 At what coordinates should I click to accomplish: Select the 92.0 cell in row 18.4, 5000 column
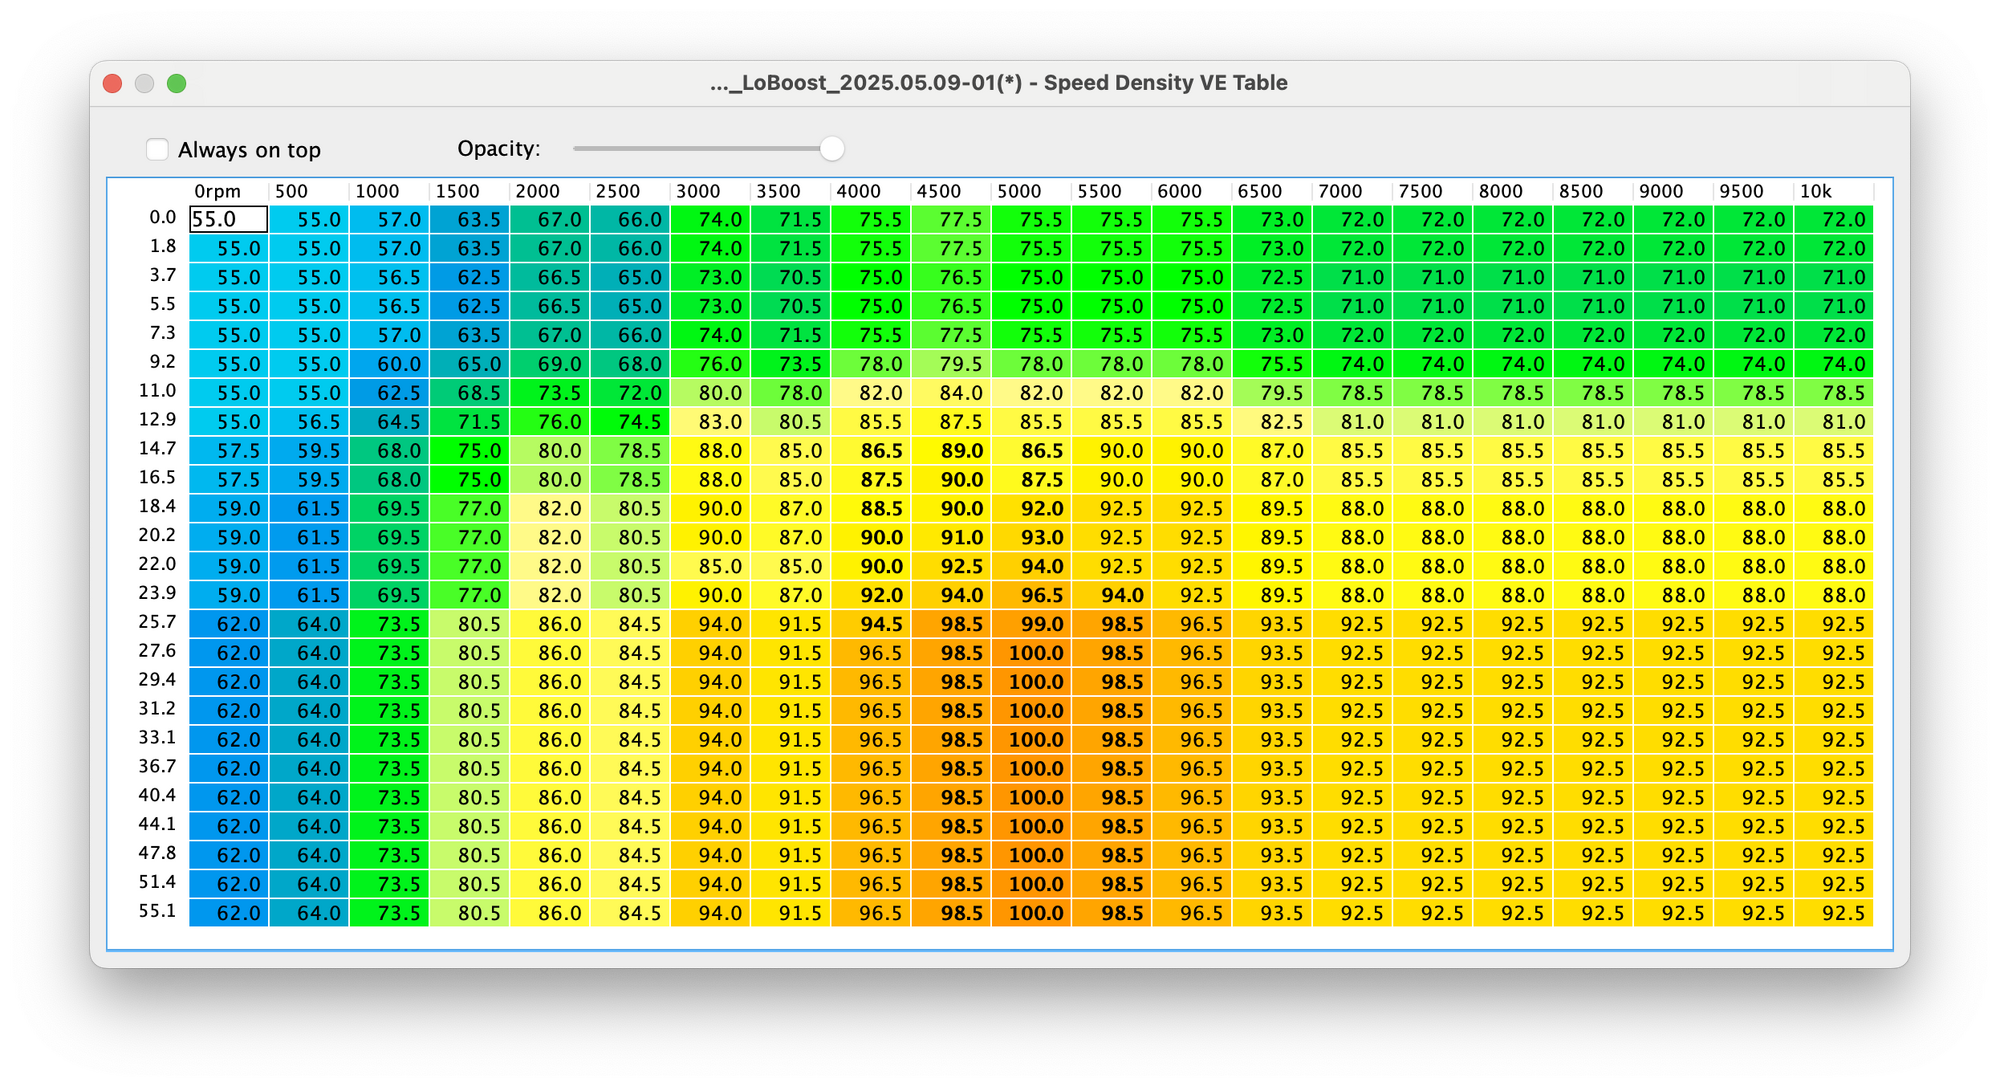1031,508
